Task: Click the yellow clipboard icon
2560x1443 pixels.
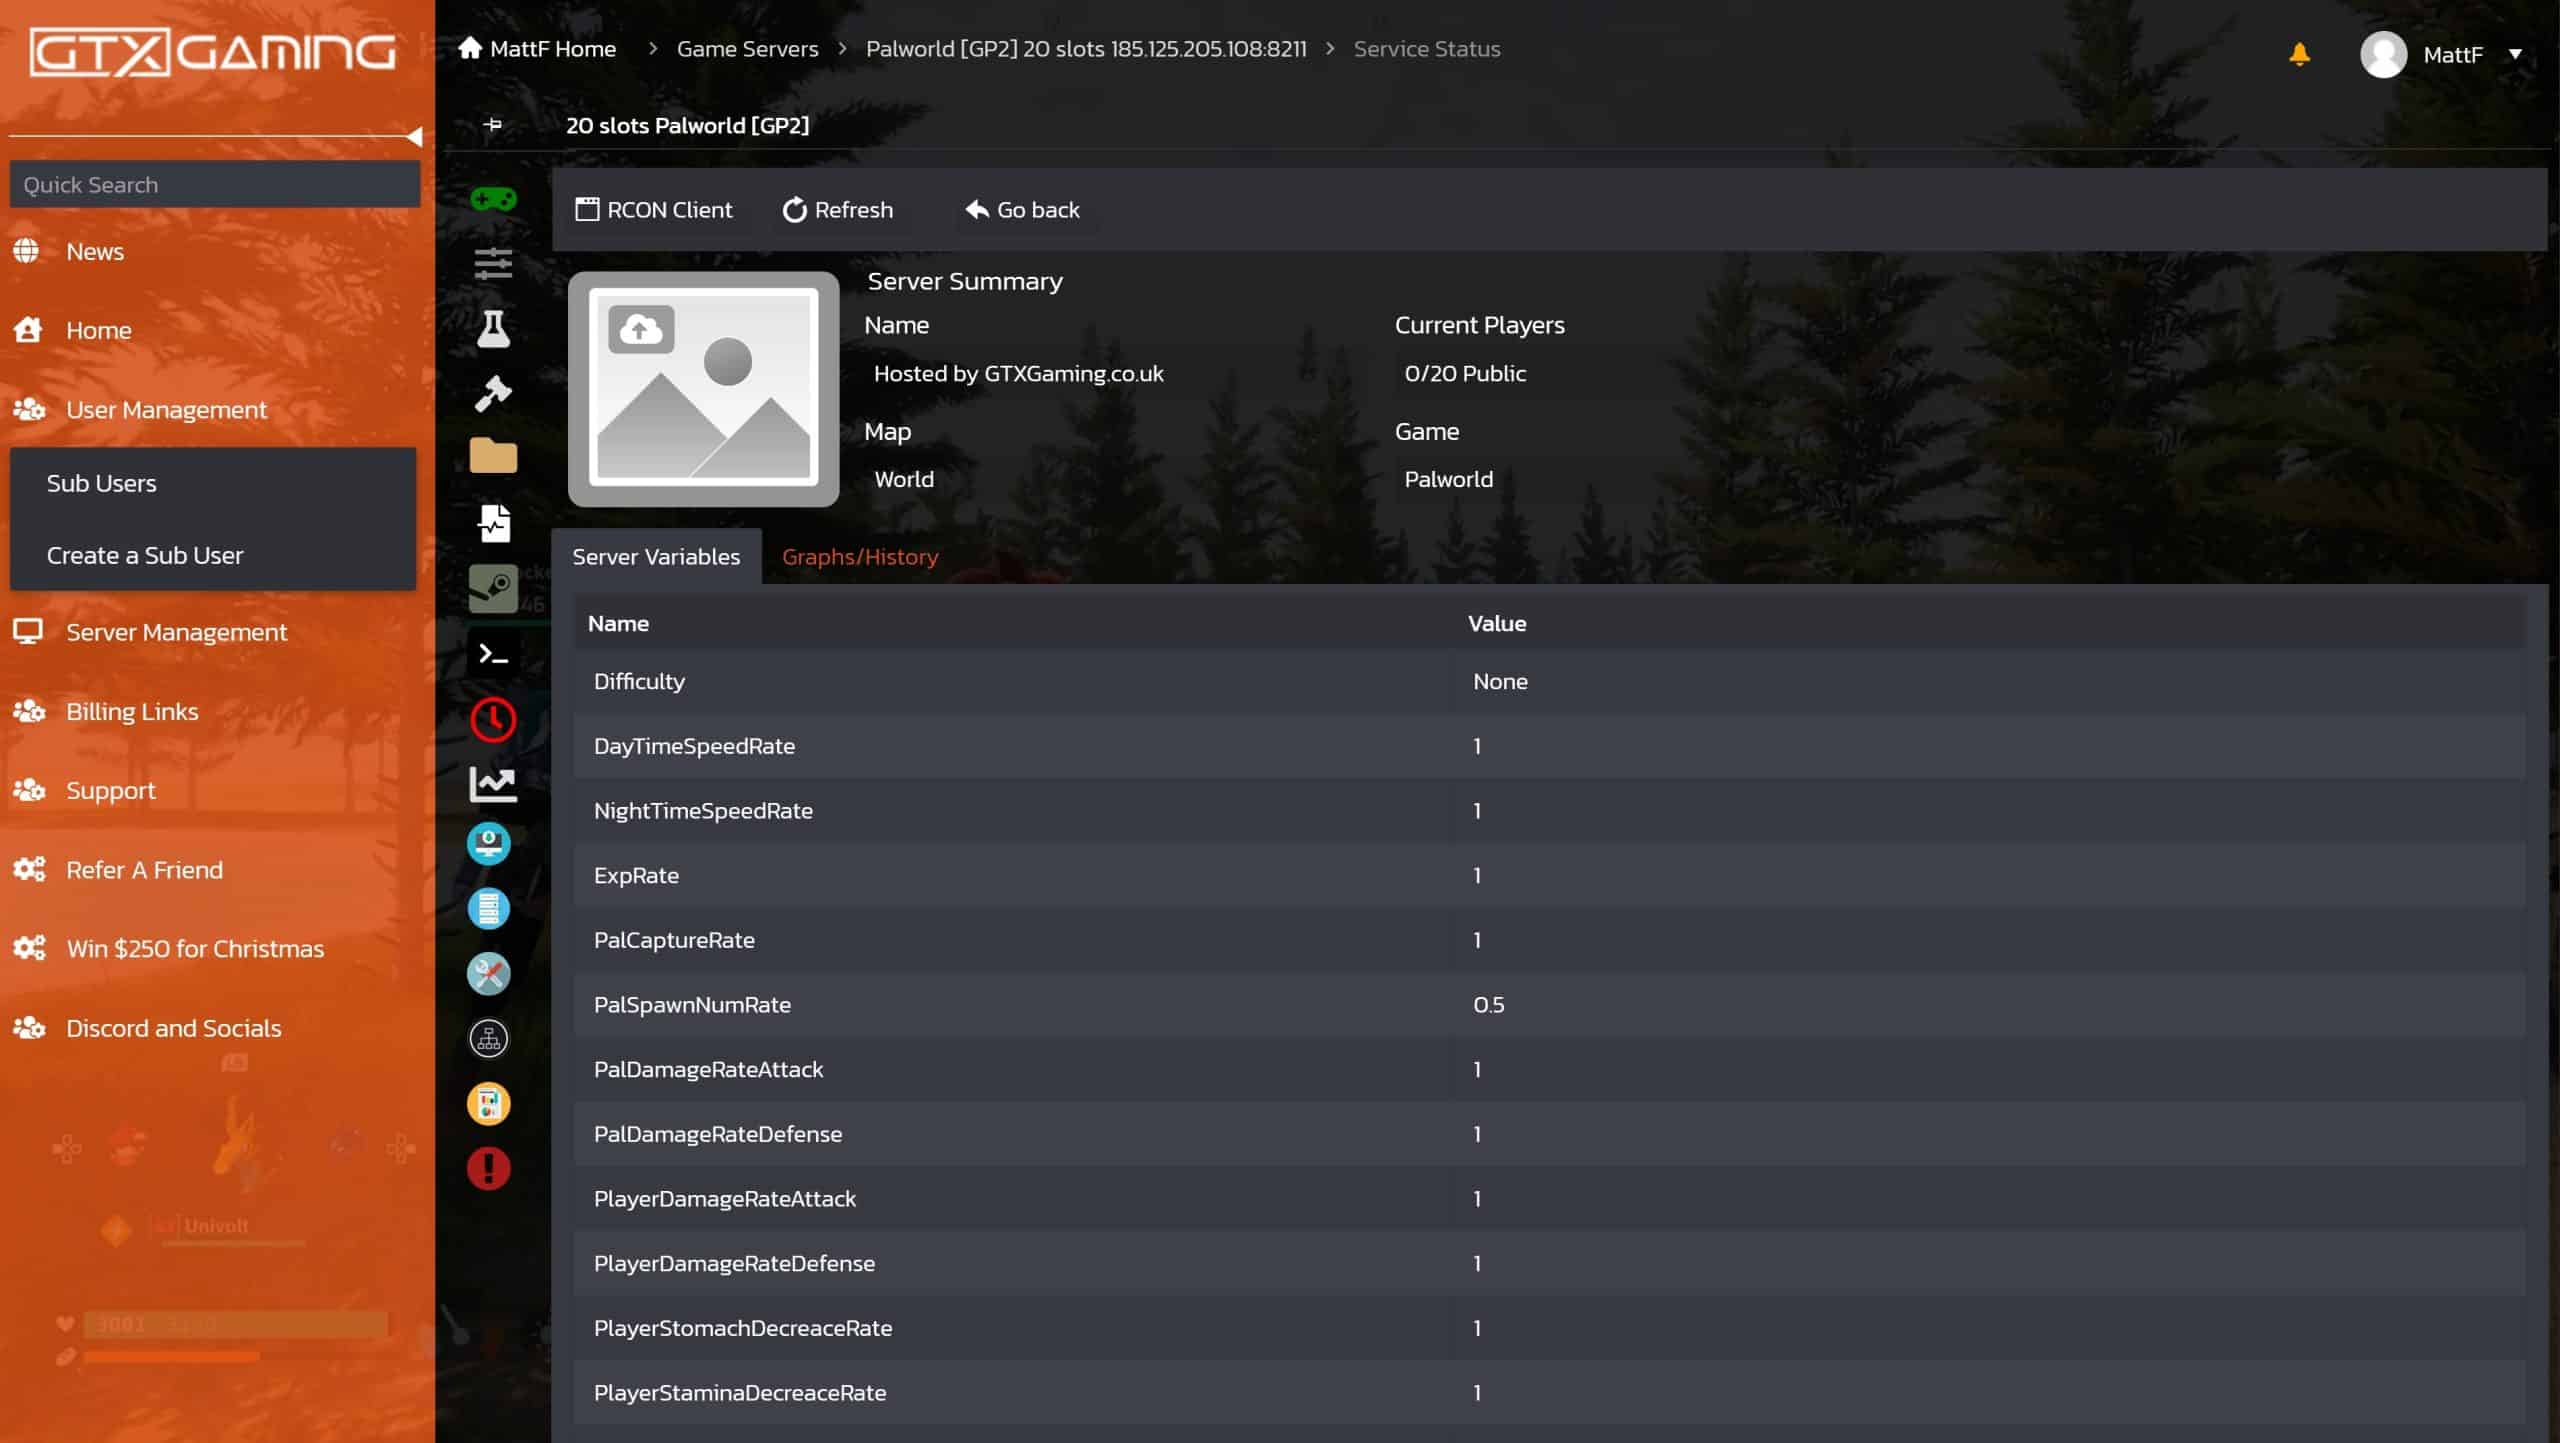Action: [489, 1103]
